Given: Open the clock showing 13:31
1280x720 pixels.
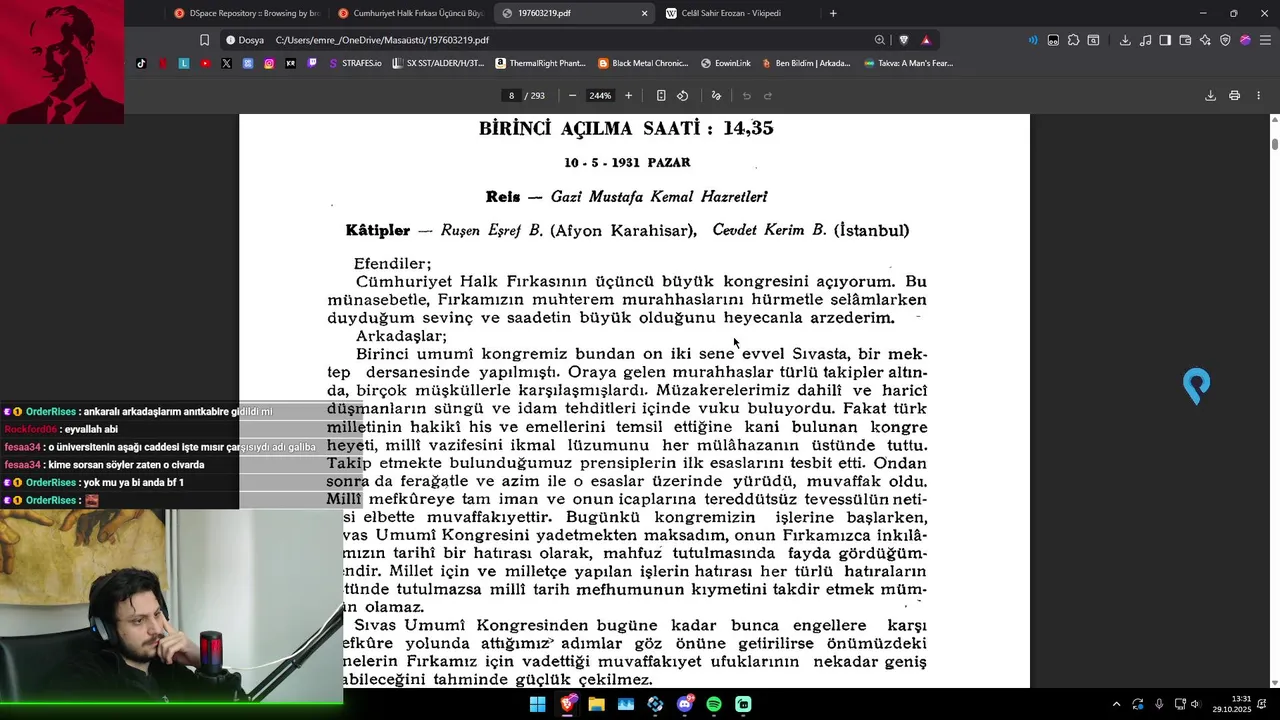Looking at the screenshot, I should click(x=1232, y=704).
